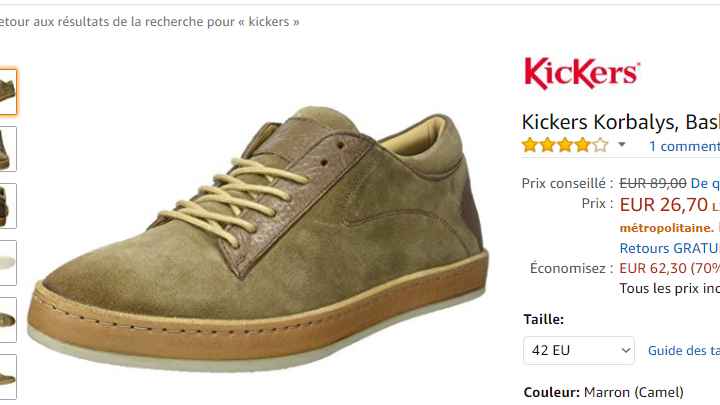Open the '1 commentaire' reviews link
Viewport: 720px width, 405px height.
(684, 146)
